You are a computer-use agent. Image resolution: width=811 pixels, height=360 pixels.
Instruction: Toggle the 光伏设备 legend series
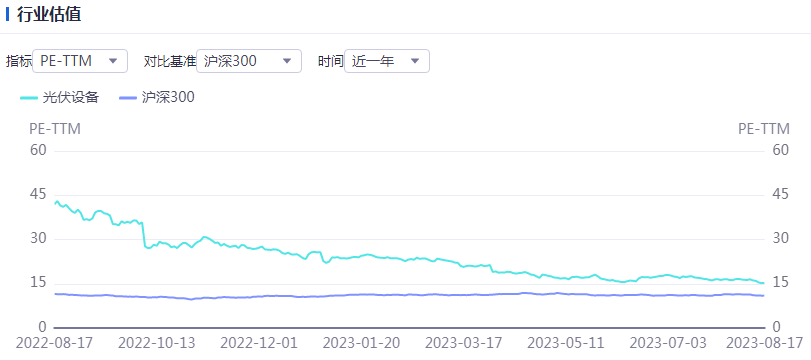point(59,97)
